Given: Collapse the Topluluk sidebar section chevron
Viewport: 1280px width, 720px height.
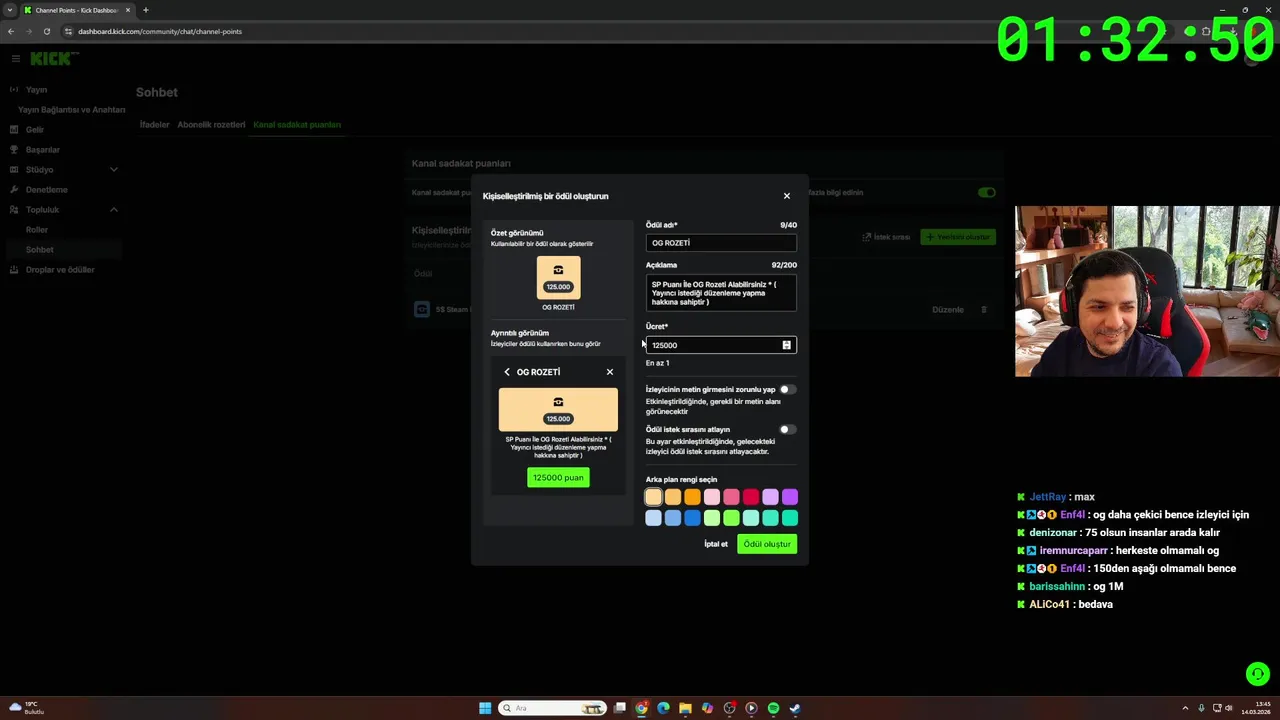Looking at the screenshot, I should (x=114, y=210).
